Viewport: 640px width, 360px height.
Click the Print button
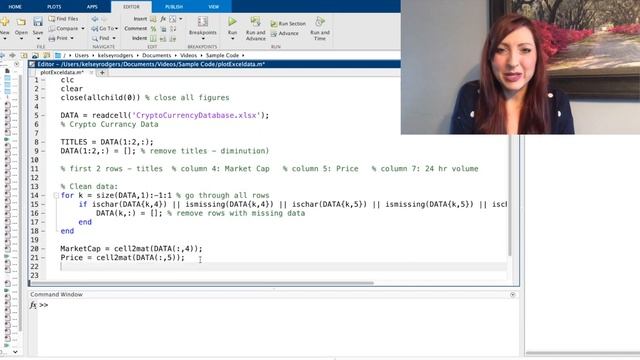tap(58, 38)
